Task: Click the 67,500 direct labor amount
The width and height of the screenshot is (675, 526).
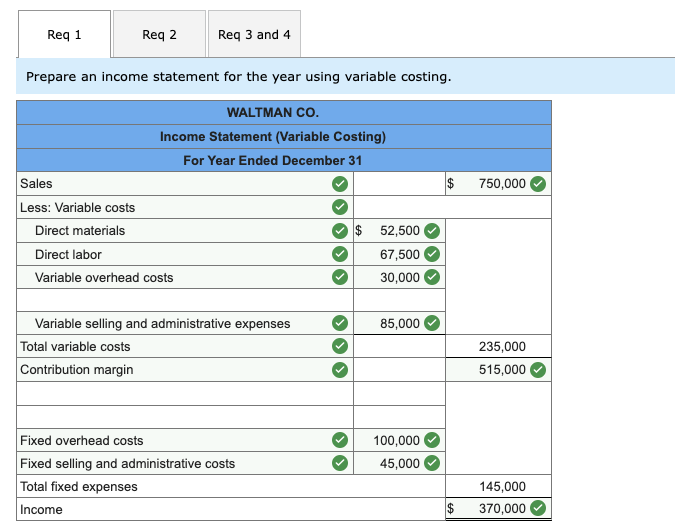Action: pos(399,254)
